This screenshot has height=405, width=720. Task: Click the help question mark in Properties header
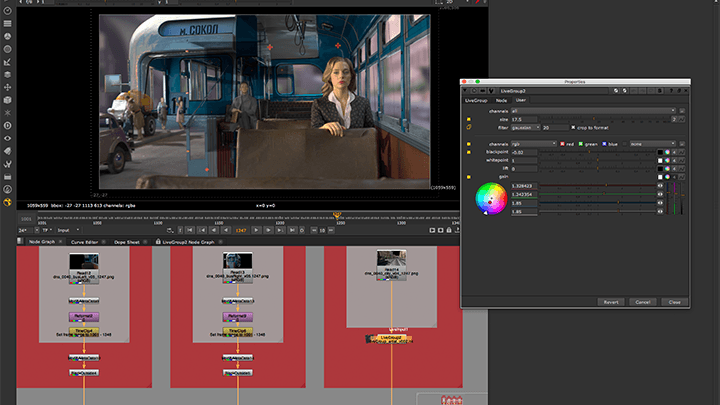coord(671,91)
